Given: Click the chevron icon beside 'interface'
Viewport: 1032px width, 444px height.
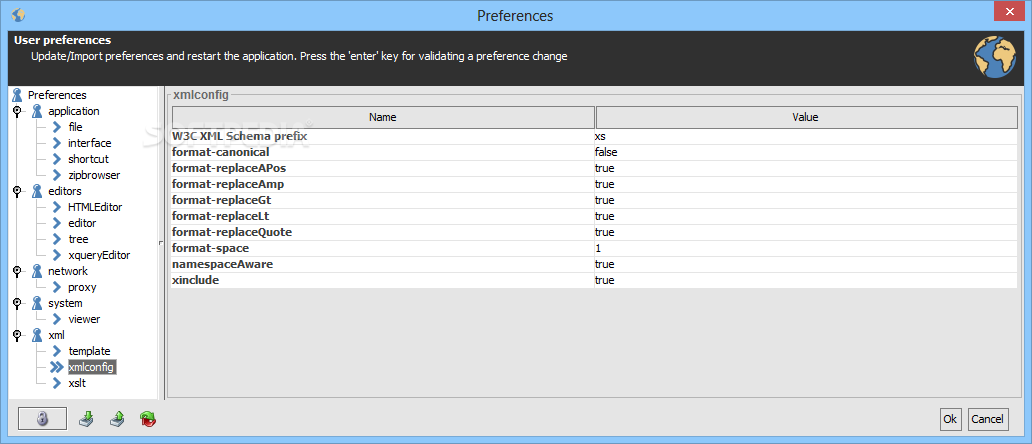Looking at the screenshot, I should (x=57, y=143).
